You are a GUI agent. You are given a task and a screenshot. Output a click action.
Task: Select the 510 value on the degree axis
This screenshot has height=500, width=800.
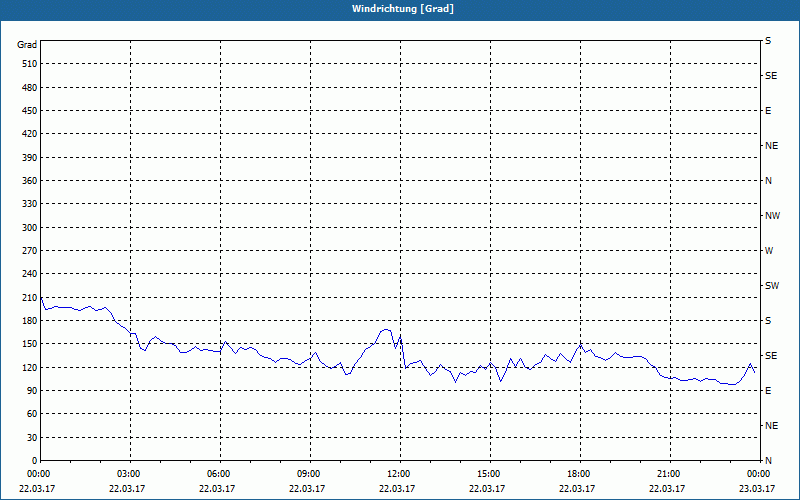click(29, 64)
